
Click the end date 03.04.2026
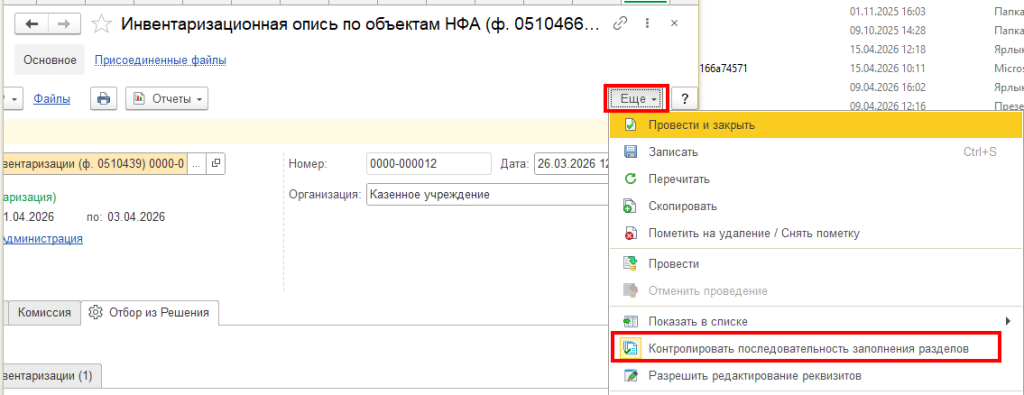click(136, 217)
